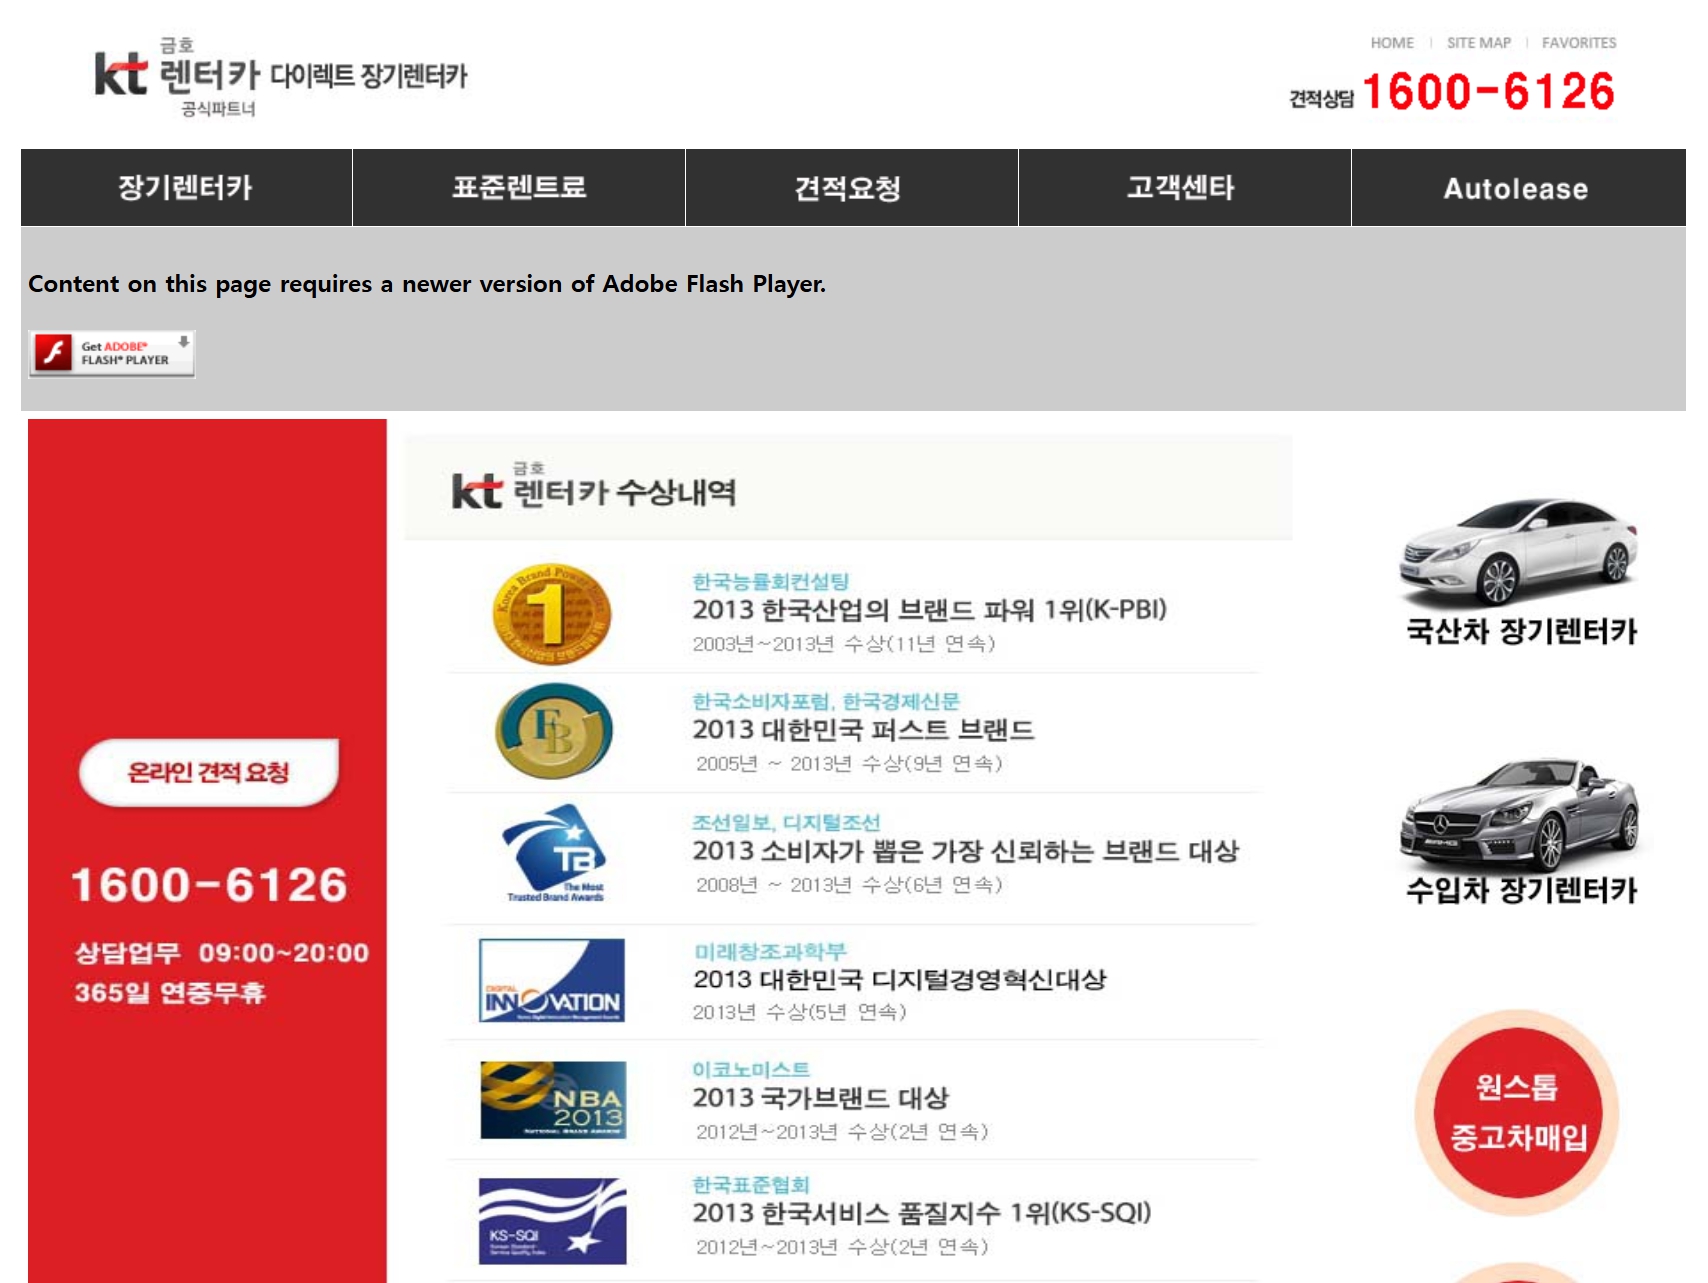
Task: Open the 국산차 장기렌터카 link
Action: (1521, 631)
